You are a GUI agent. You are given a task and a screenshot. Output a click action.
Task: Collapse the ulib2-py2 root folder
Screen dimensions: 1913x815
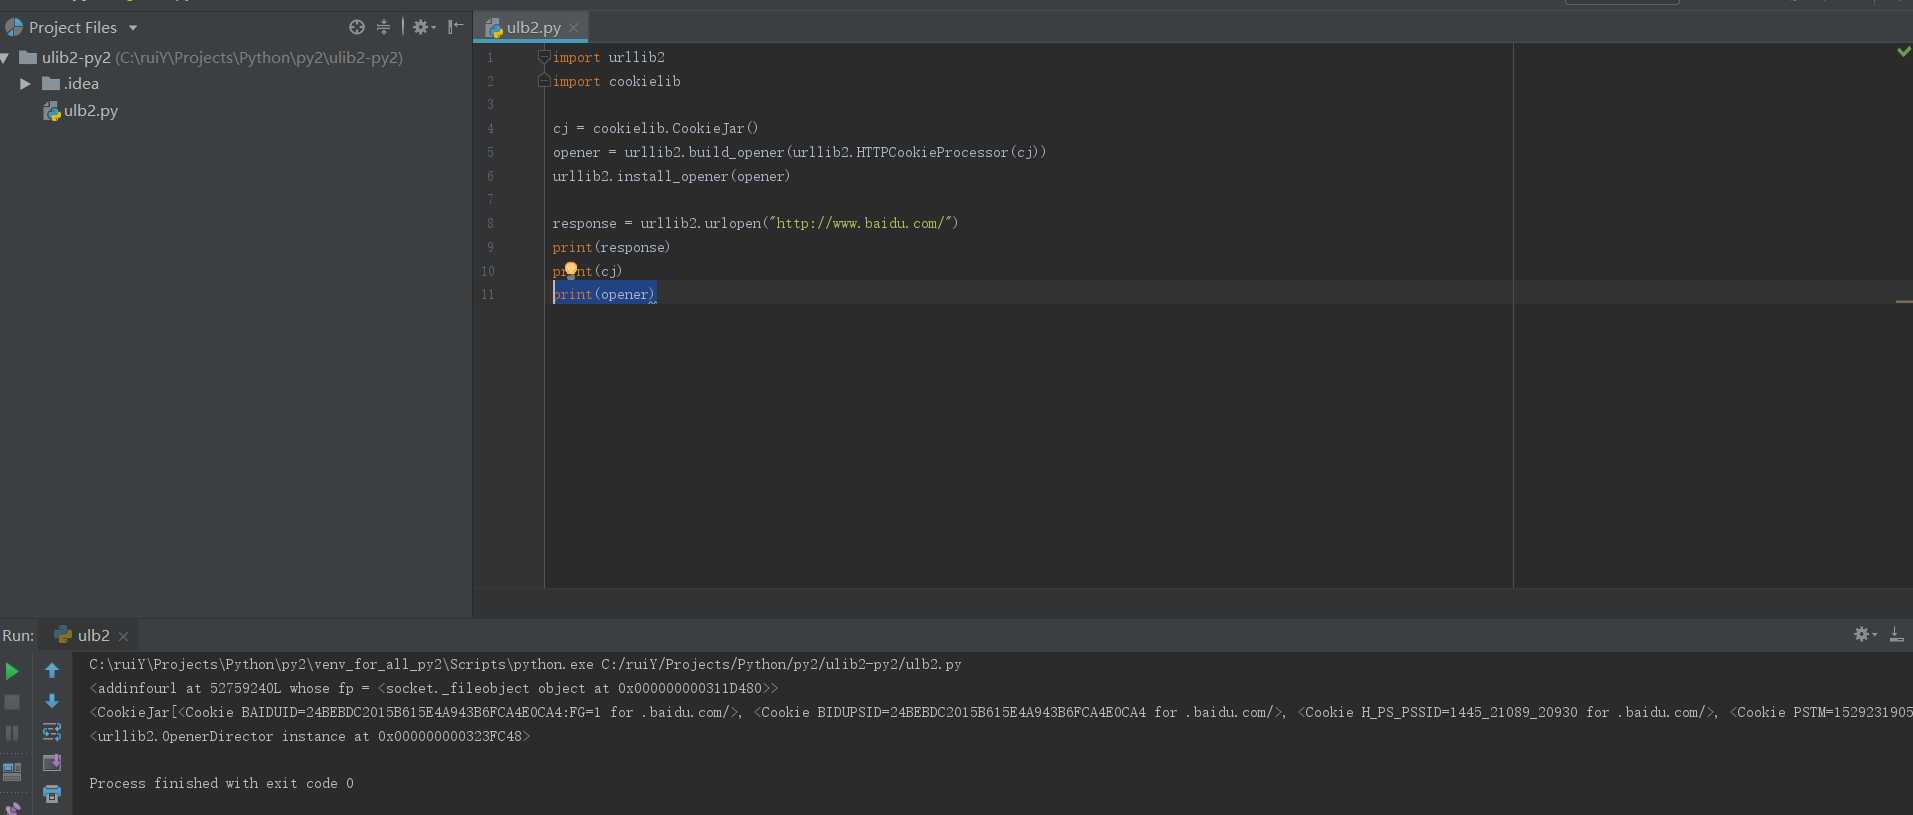point(6,58)
